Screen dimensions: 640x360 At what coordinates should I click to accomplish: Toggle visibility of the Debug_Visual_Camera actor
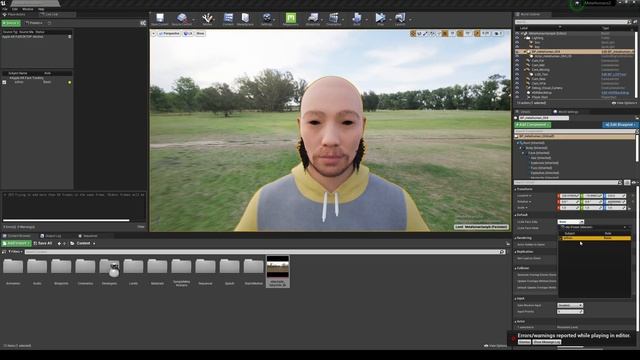[x=517, y=88]
